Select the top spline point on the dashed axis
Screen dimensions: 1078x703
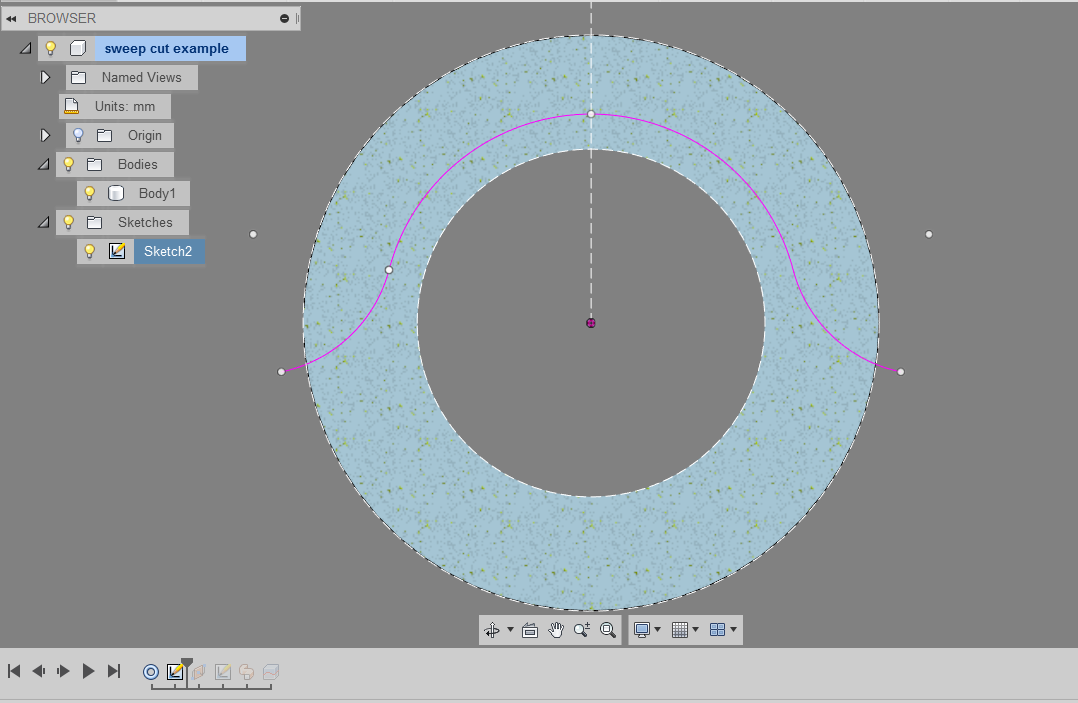pos(591,114)
